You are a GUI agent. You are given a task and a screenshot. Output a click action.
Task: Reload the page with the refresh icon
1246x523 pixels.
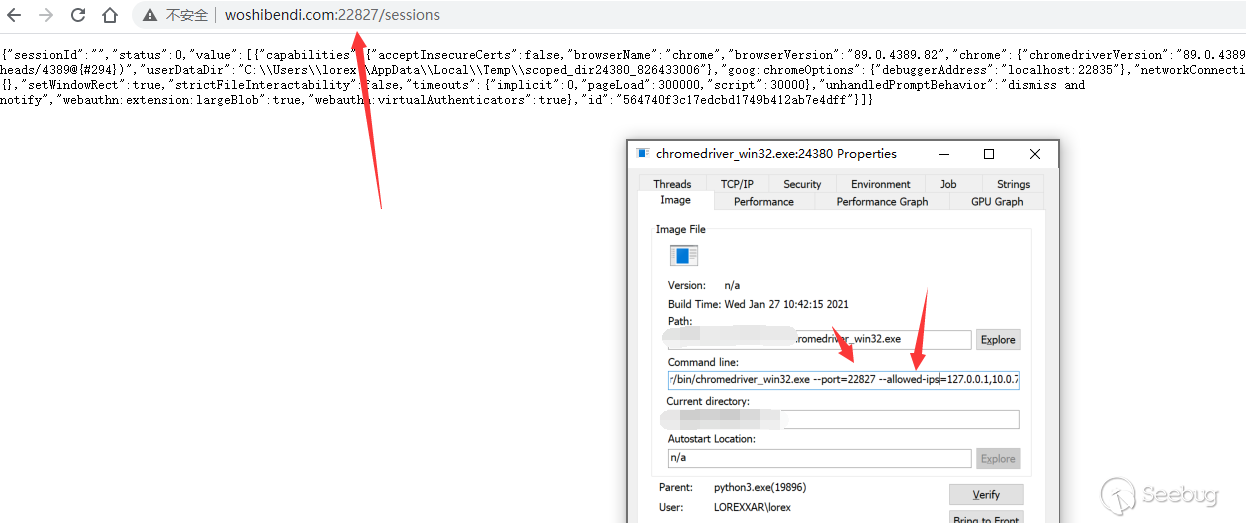pyautogui.click(x=78, y=15)
